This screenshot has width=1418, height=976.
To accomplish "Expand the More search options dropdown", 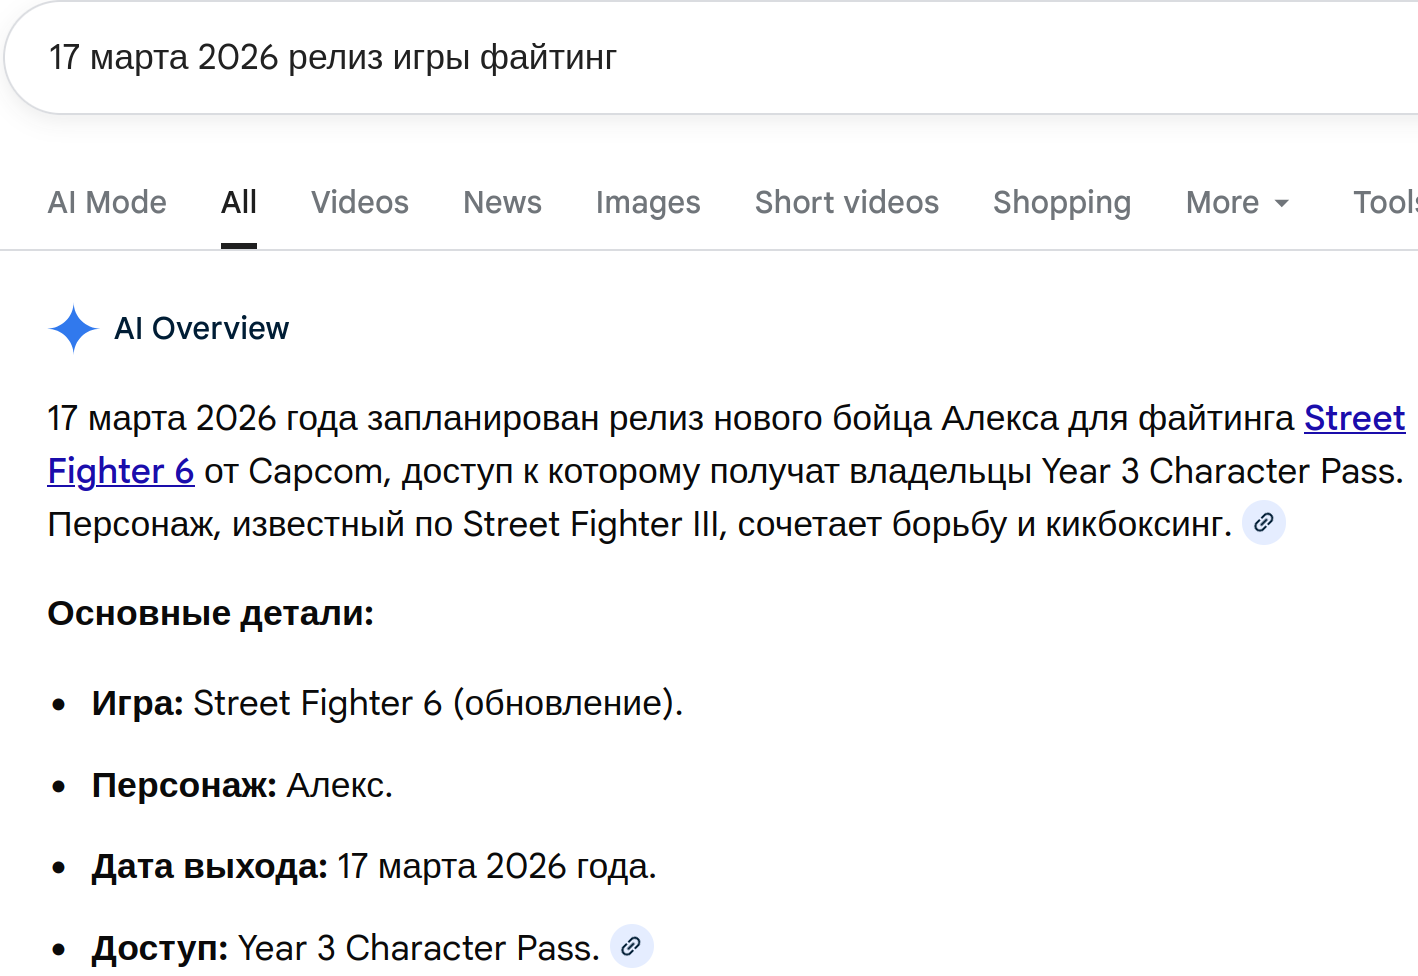I will (1222, 202).
